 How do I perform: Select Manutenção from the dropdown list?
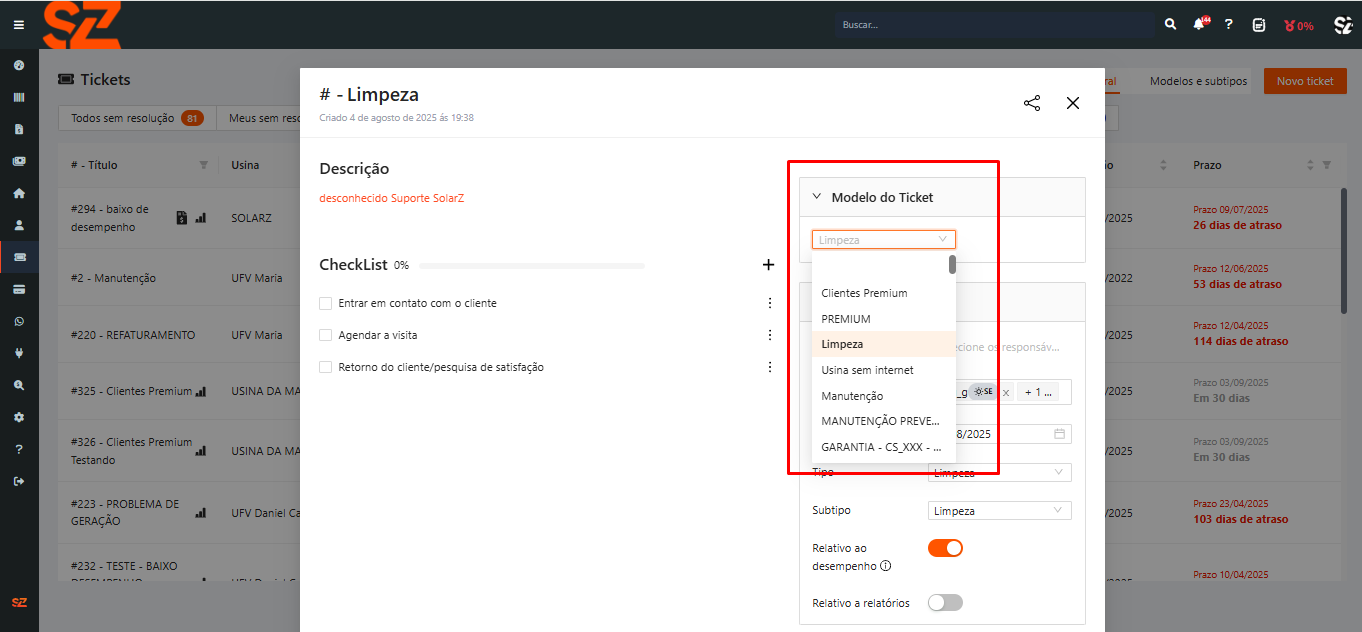click(x=852, y=396)
